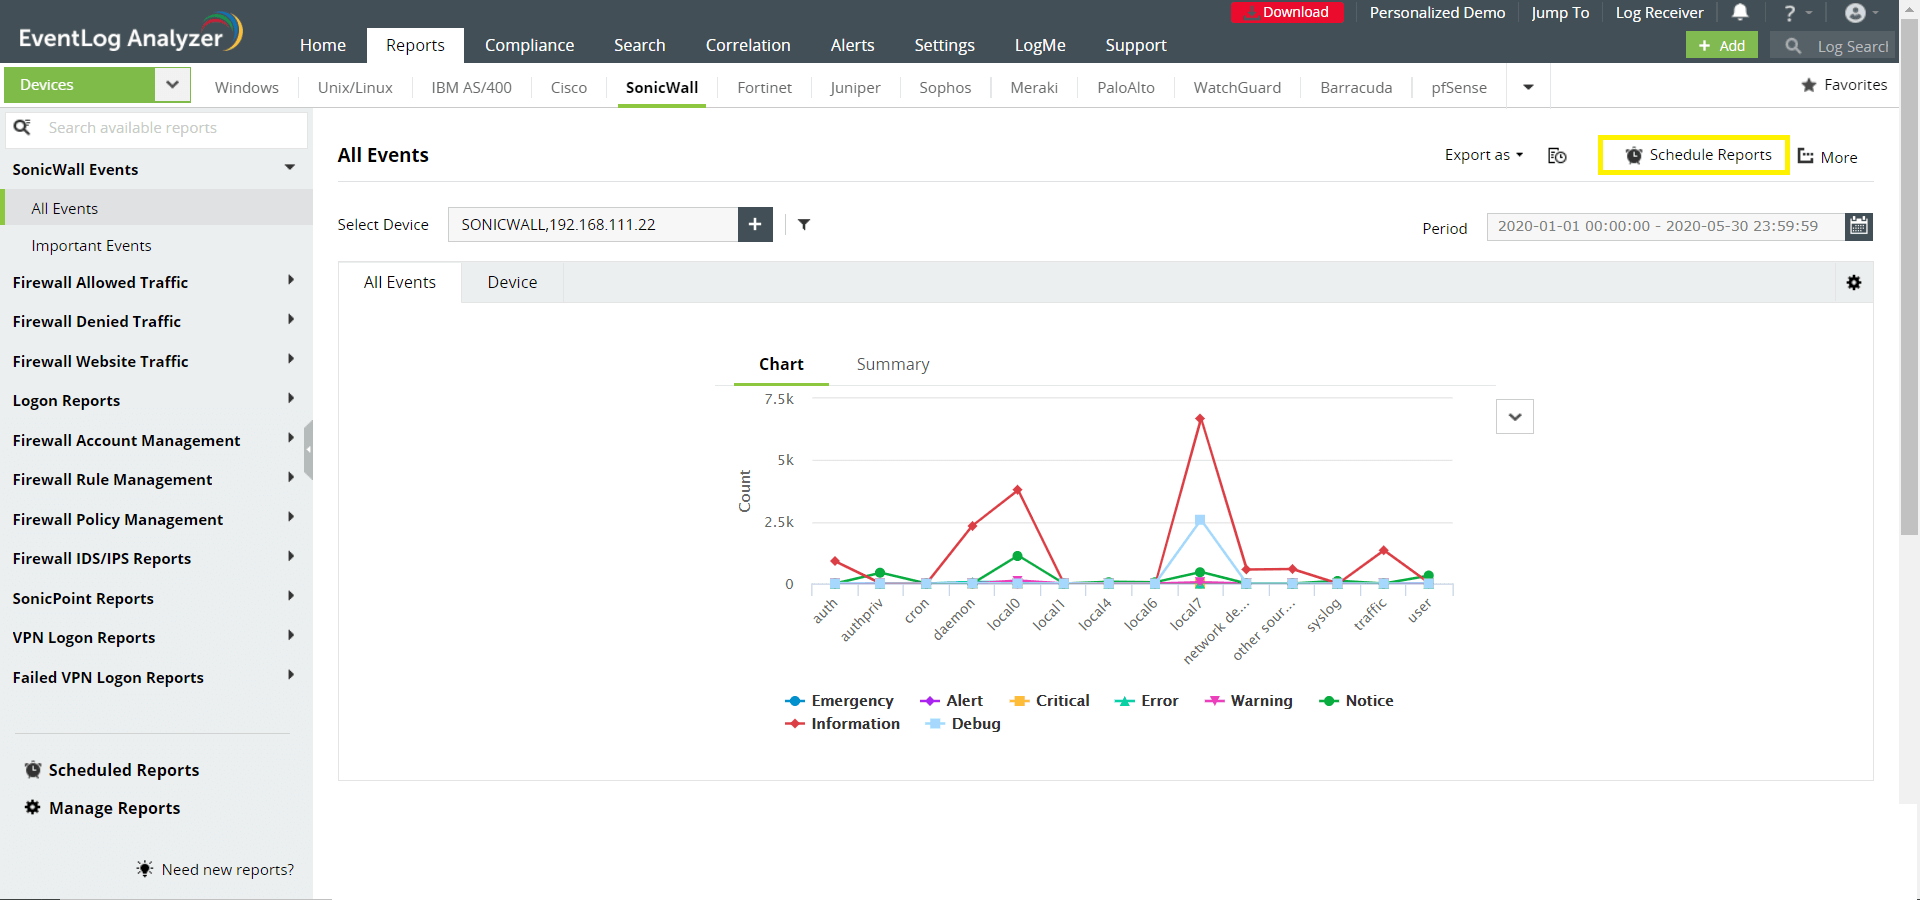Open Important Events report
The width and height of the screenshot is (1920, 900).
91,246
